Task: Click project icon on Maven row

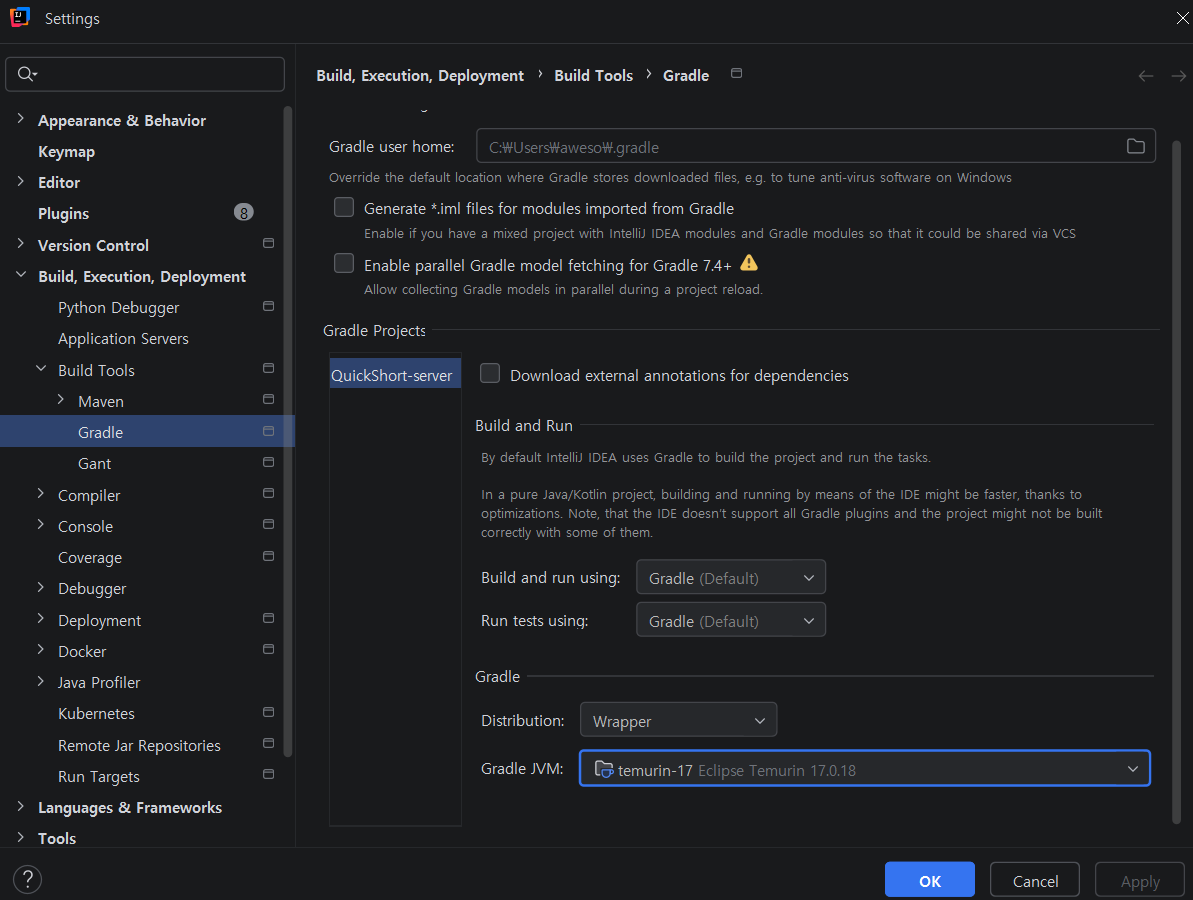Action: tap(268, 399)
